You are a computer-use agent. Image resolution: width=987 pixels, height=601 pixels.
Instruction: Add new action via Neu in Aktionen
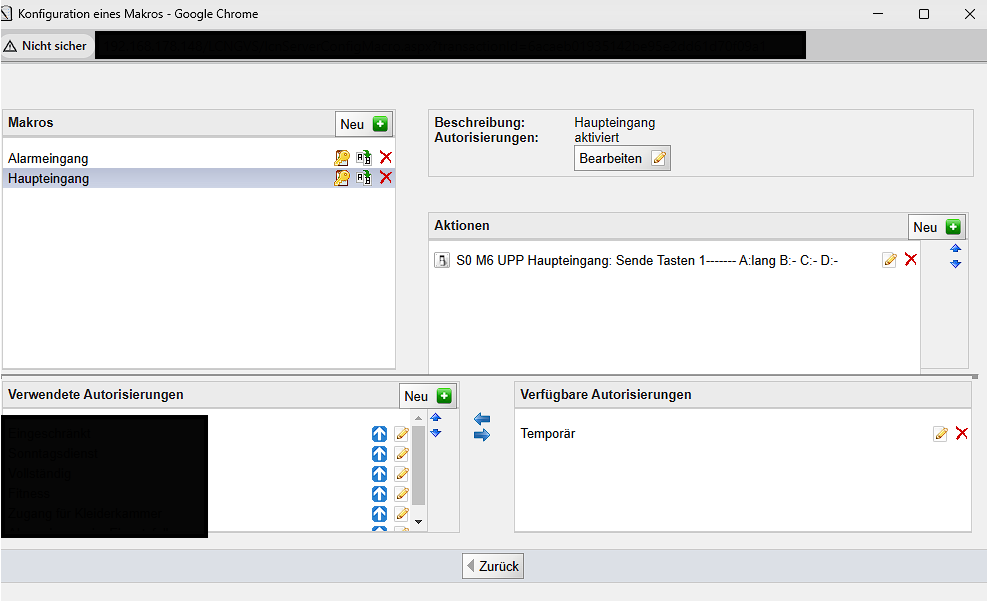click(936, 227)
